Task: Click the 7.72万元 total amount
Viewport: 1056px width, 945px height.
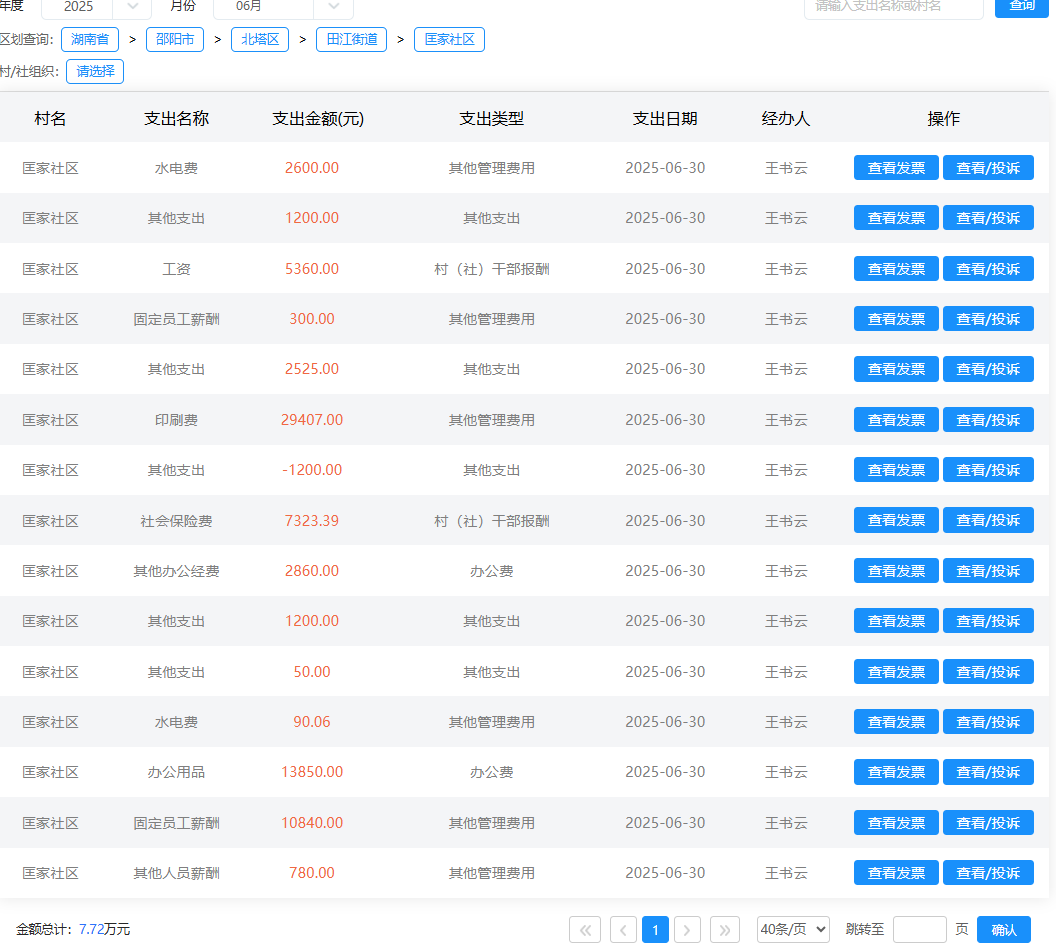Action: pyautogui.click(x=104, y=930)
